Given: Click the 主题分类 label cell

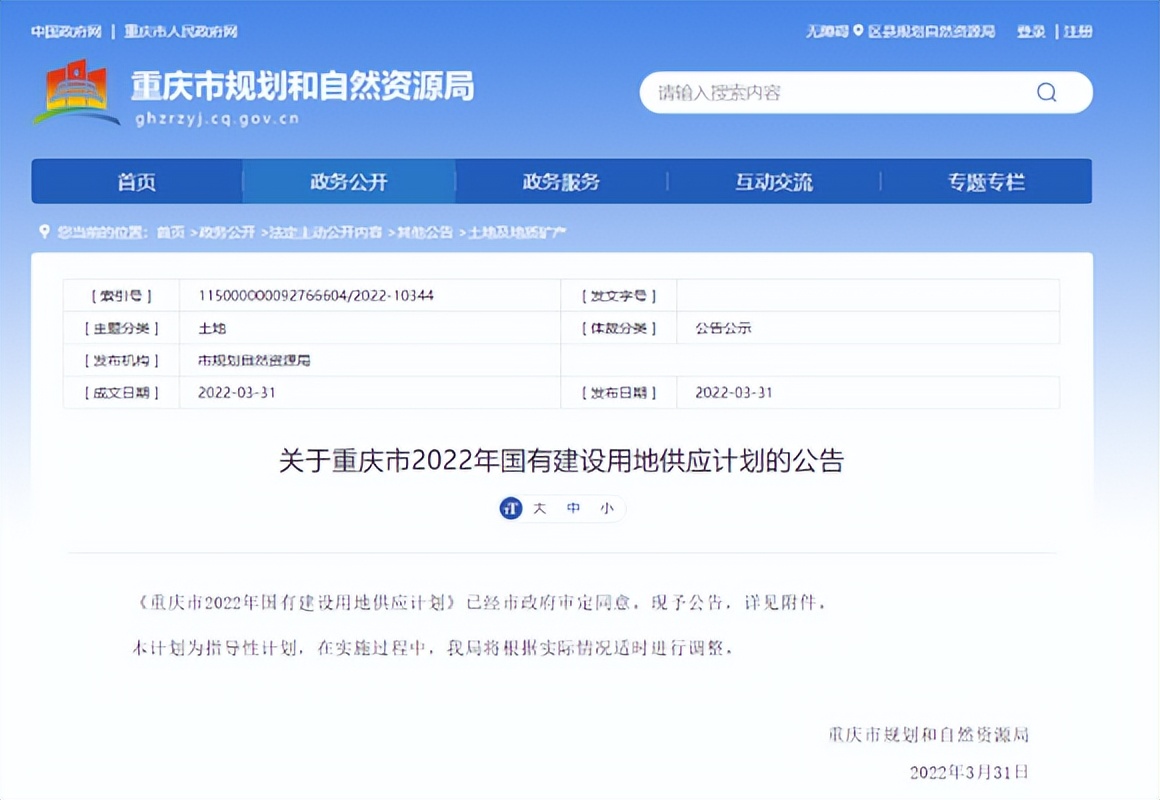Looking at the screenshot, I should coord(121,328).
